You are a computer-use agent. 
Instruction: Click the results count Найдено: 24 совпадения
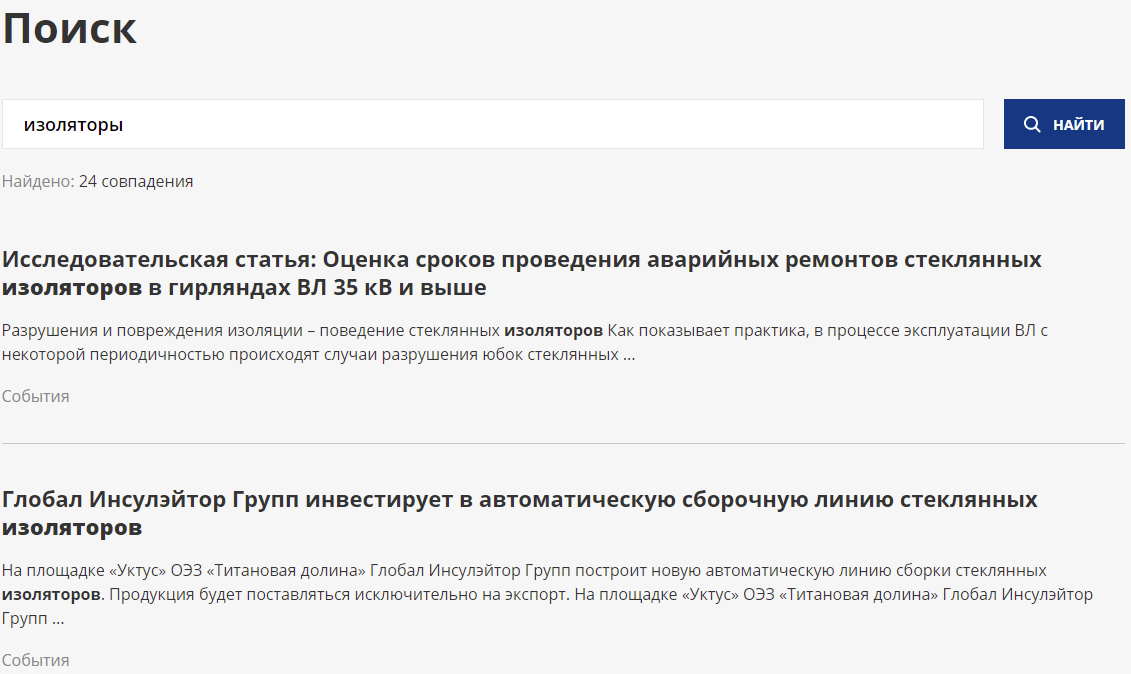97,181
